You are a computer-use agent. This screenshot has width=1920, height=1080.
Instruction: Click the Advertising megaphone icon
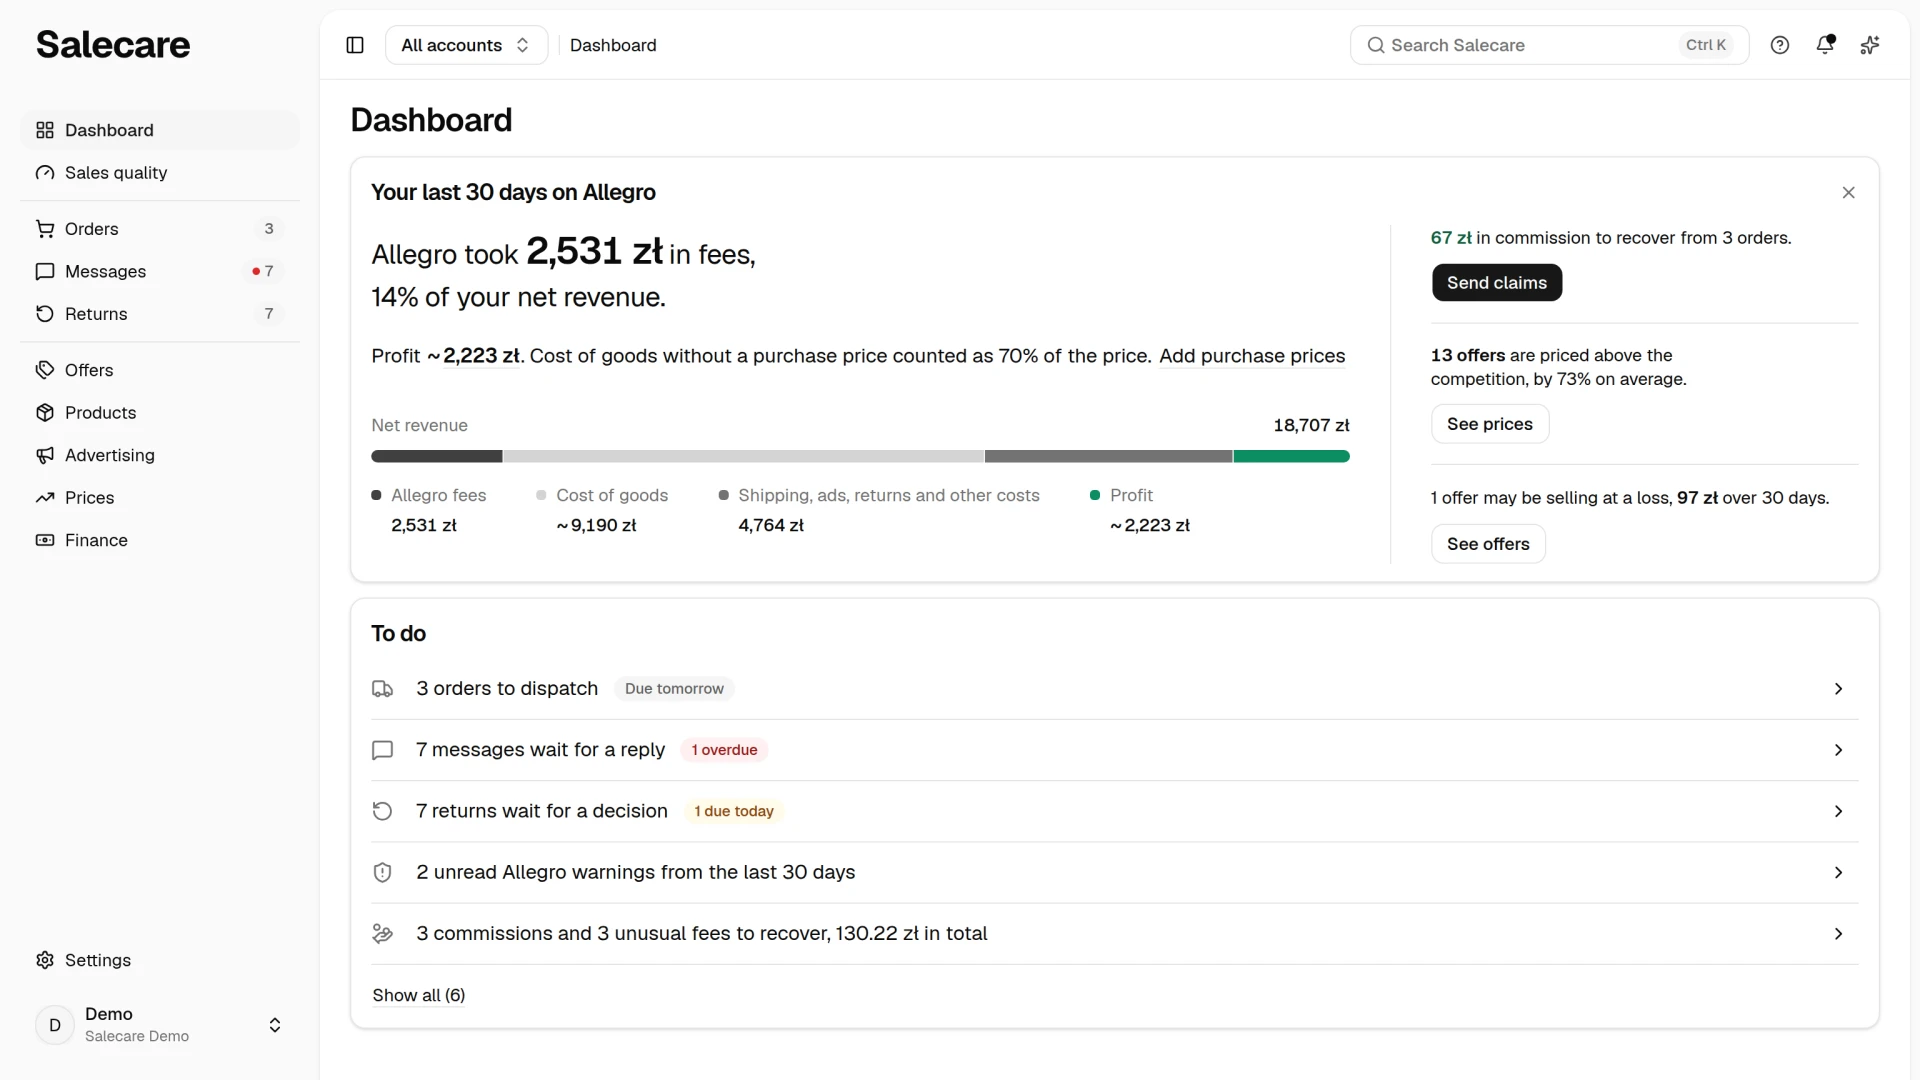(x=45, y=455)
